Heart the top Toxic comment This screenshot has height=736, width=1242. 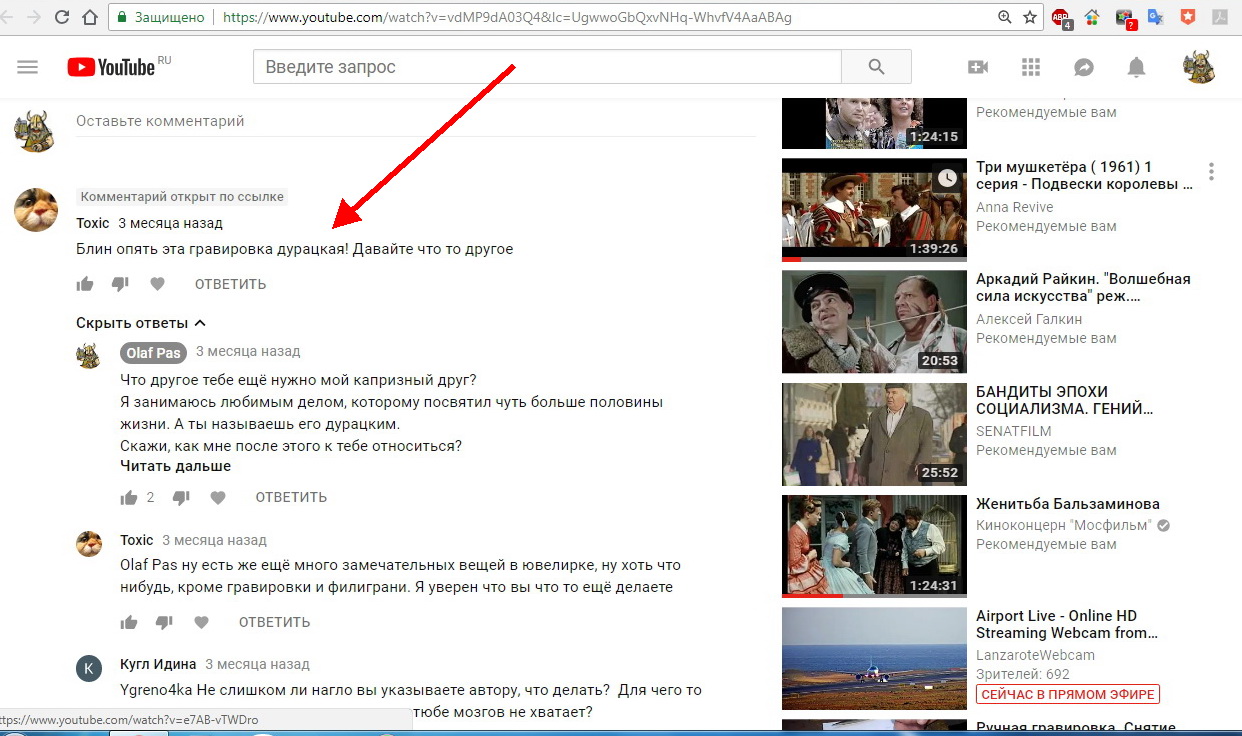point(157,284)
